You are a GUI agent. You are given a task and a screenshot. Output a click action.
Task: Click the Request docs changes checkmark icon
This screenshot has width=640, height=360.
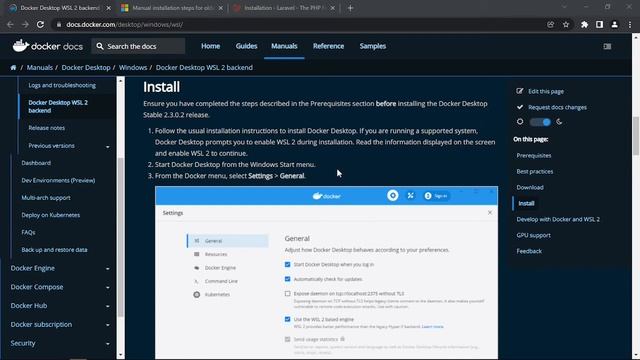(520, 107)
